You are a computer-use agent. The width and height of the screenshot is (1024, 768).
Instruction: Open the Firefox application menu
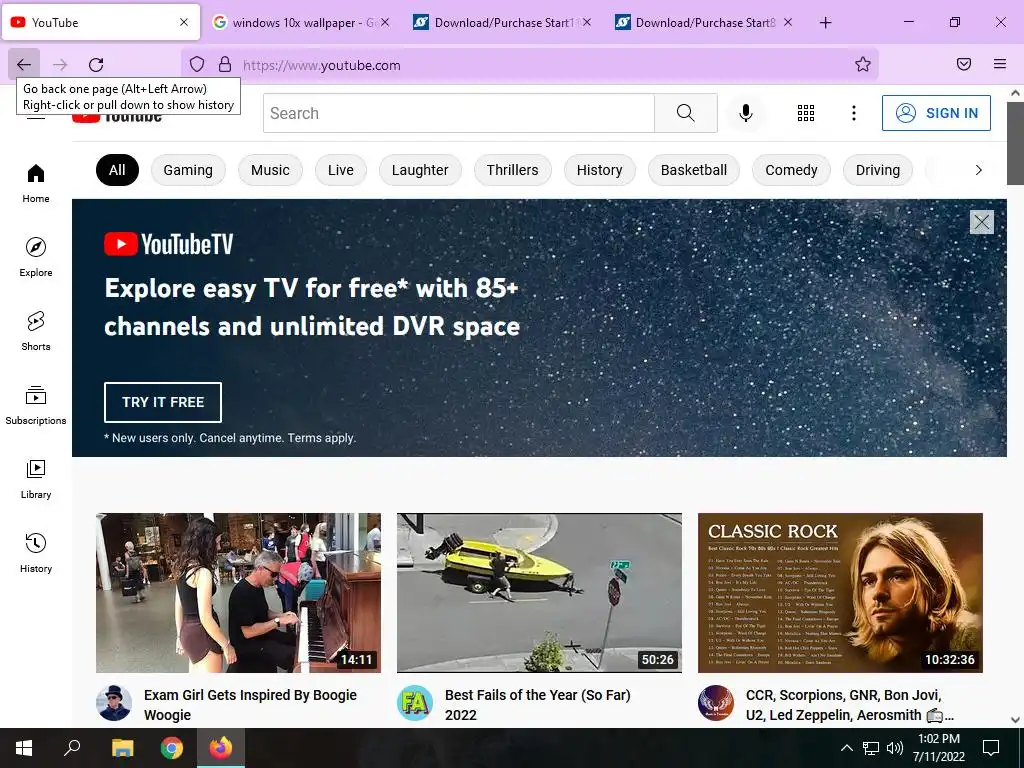1000,64
